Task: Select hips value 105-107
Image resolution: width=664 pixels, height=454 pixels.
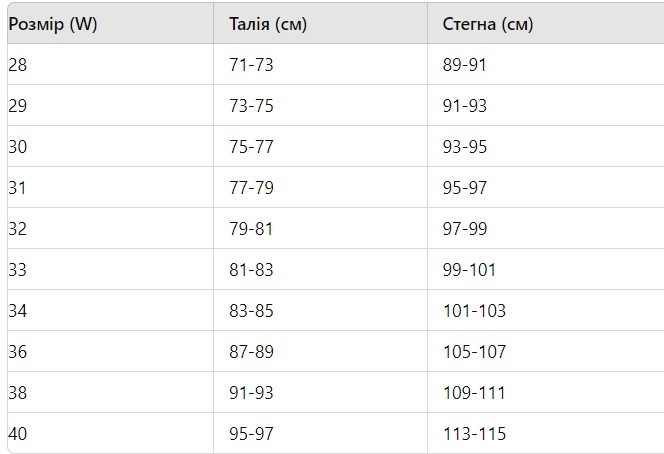Action: 474,352
